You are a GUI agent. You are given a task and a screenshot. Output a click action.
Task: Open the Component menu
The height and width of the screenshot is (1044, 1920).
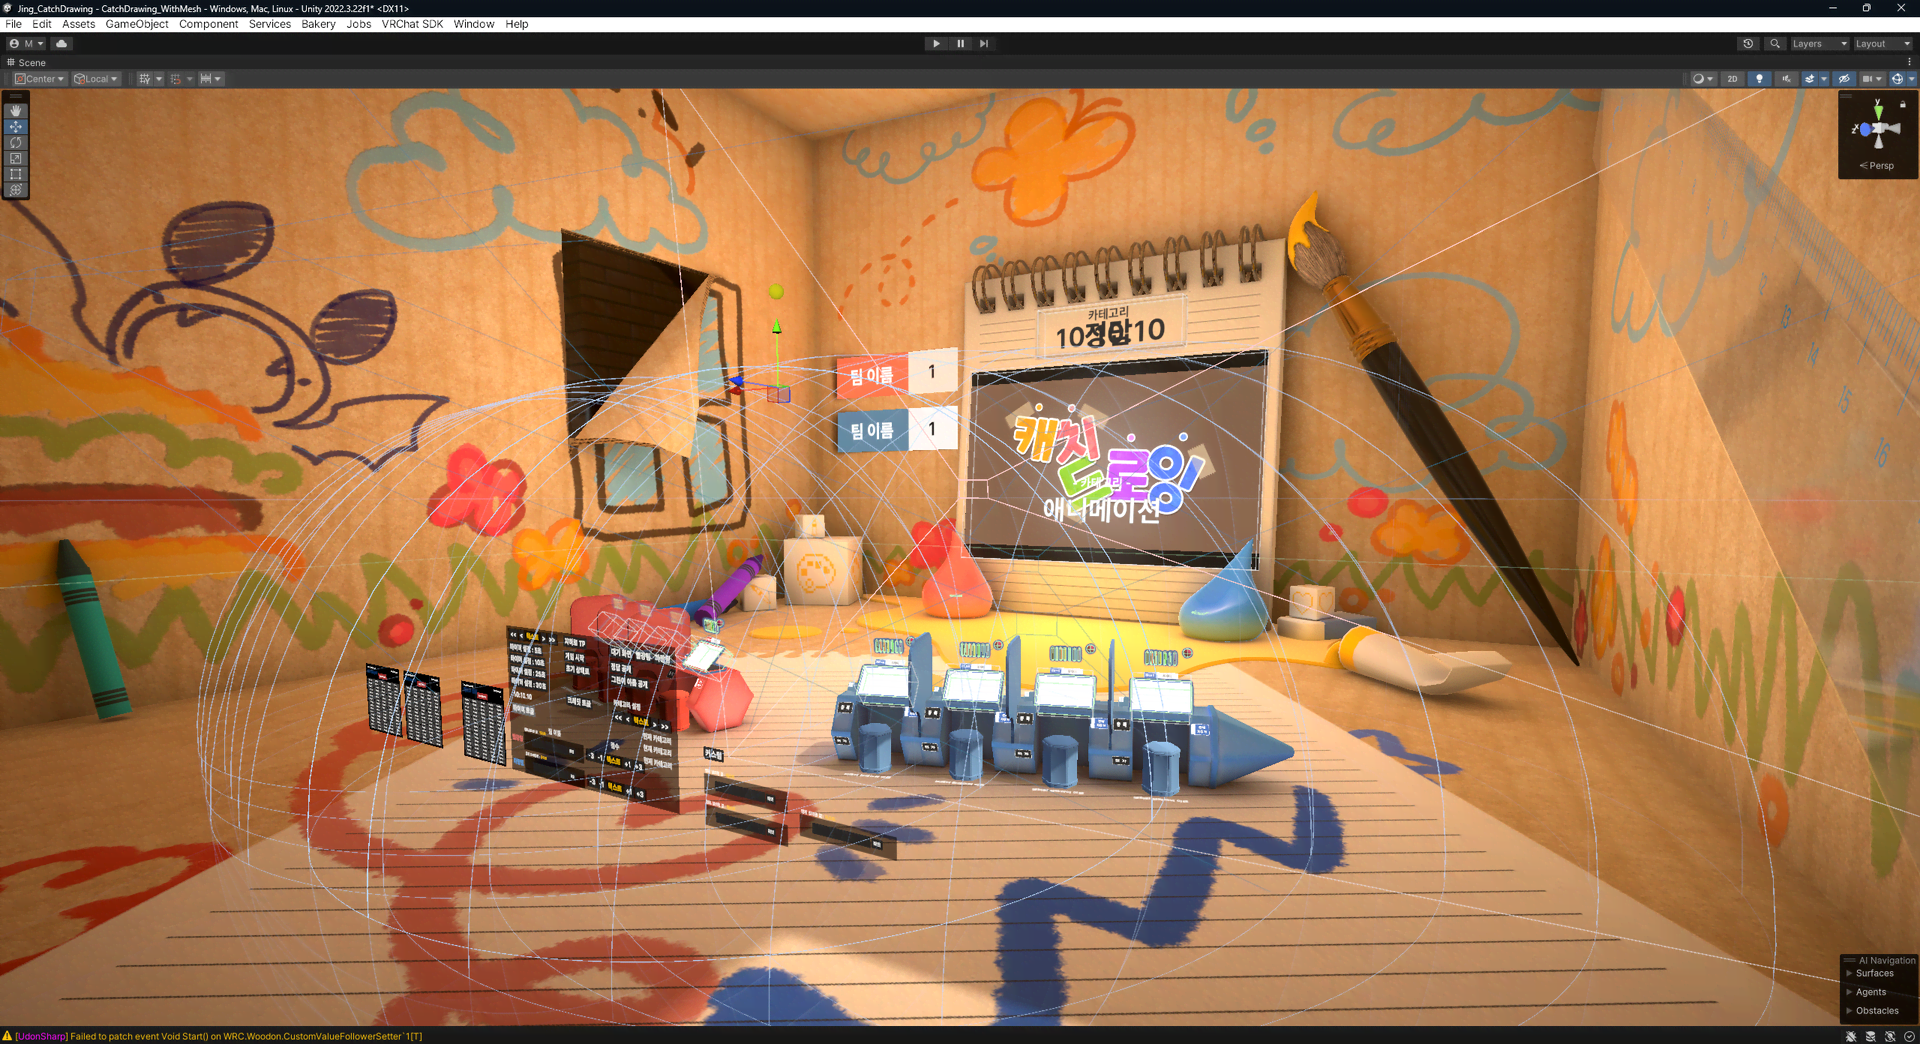(x=208, y=24)
